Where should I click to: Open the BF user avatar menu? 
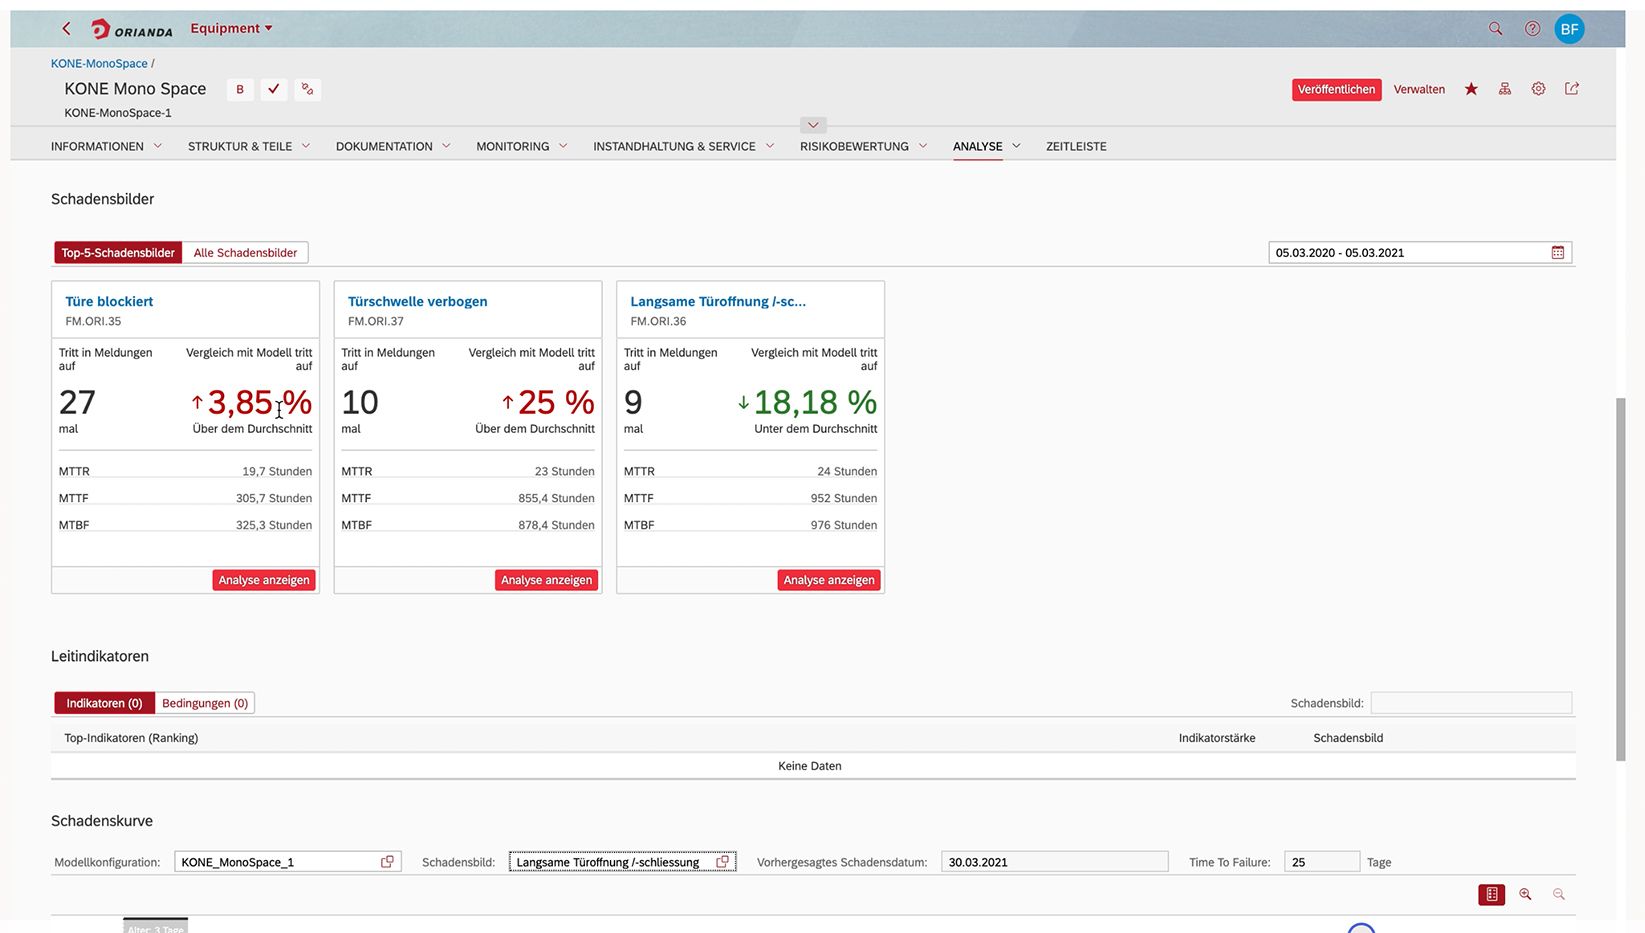[x=1569, y=29]
